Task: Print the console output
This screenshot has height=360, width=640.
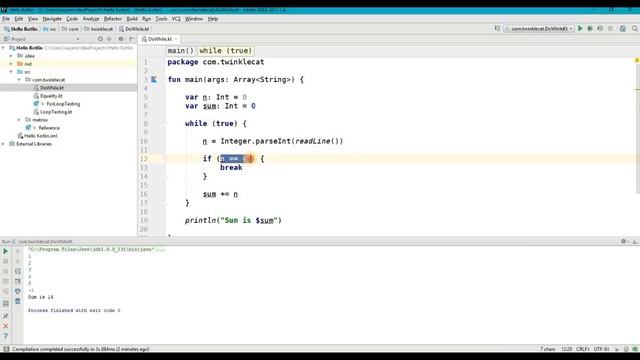Action: pos(18,291)
